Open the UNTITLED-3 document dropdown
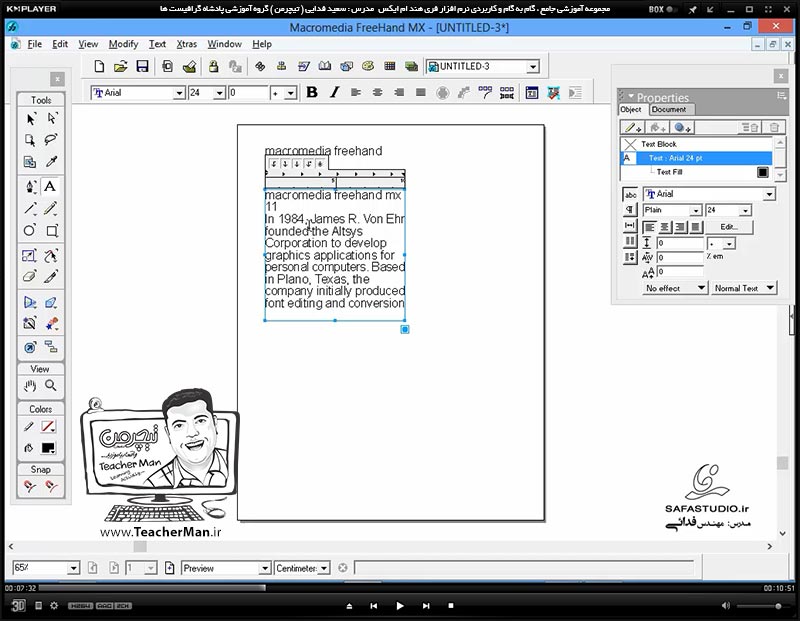 click(533, 67)
